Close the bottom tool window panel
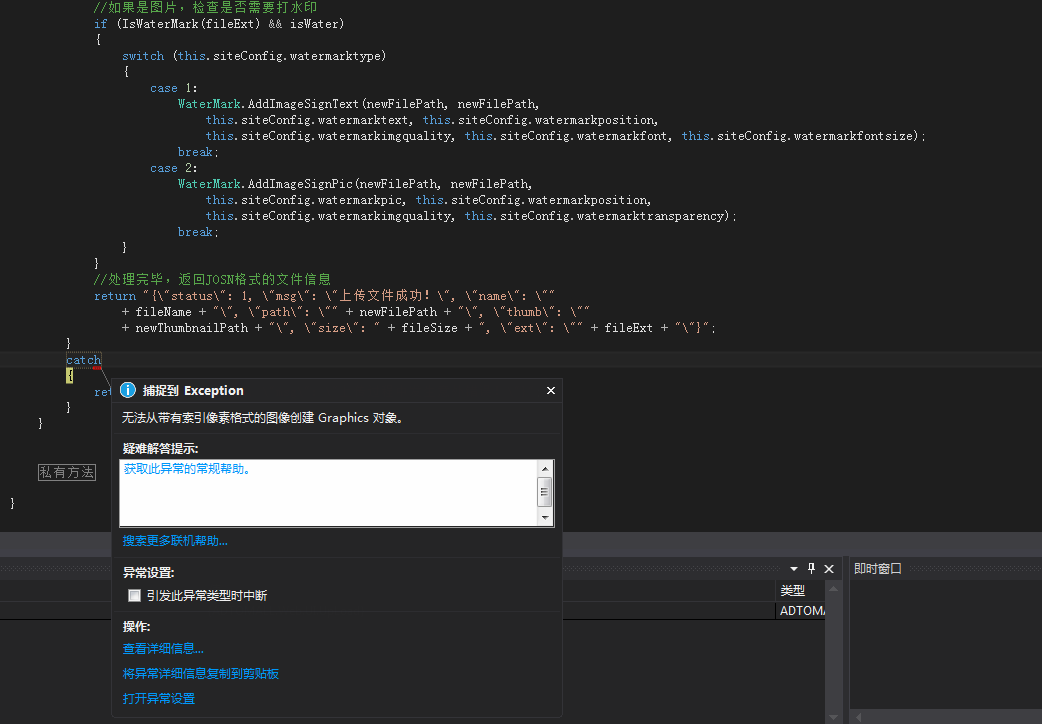This screenshot has width=1042, height=724. pos(829,568)
